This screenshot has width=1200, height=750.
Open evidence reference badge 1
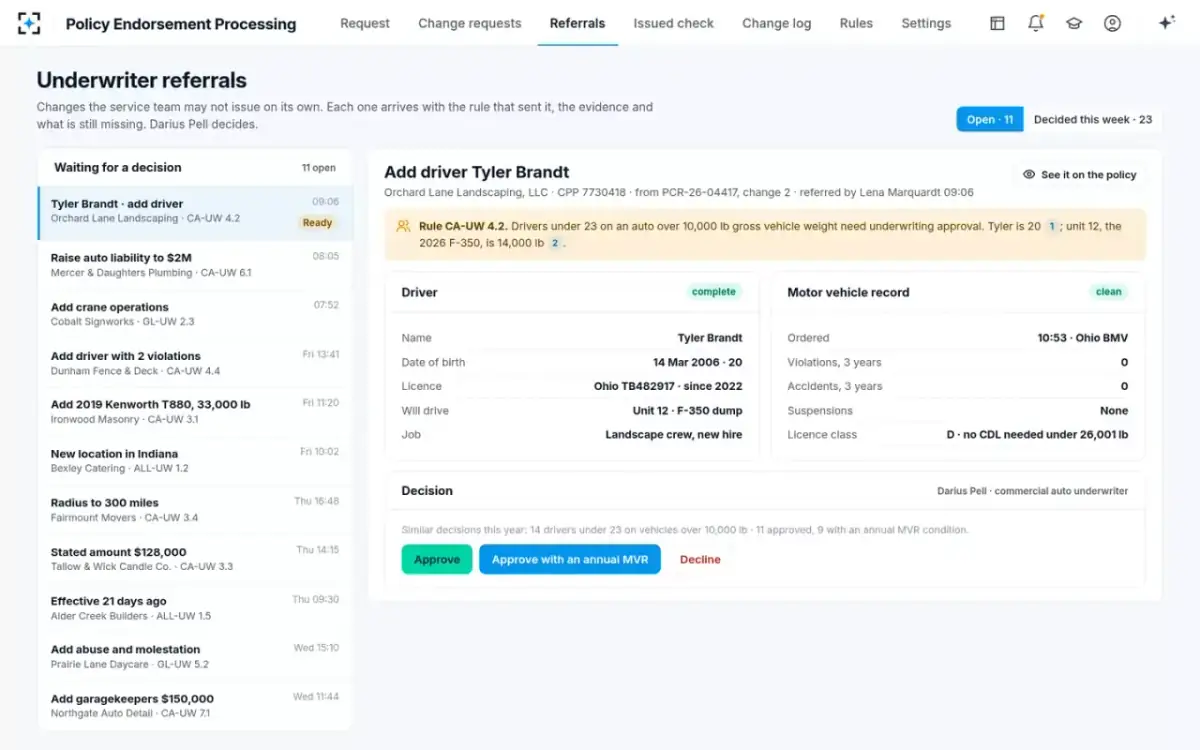click(x=1052, y=227)
